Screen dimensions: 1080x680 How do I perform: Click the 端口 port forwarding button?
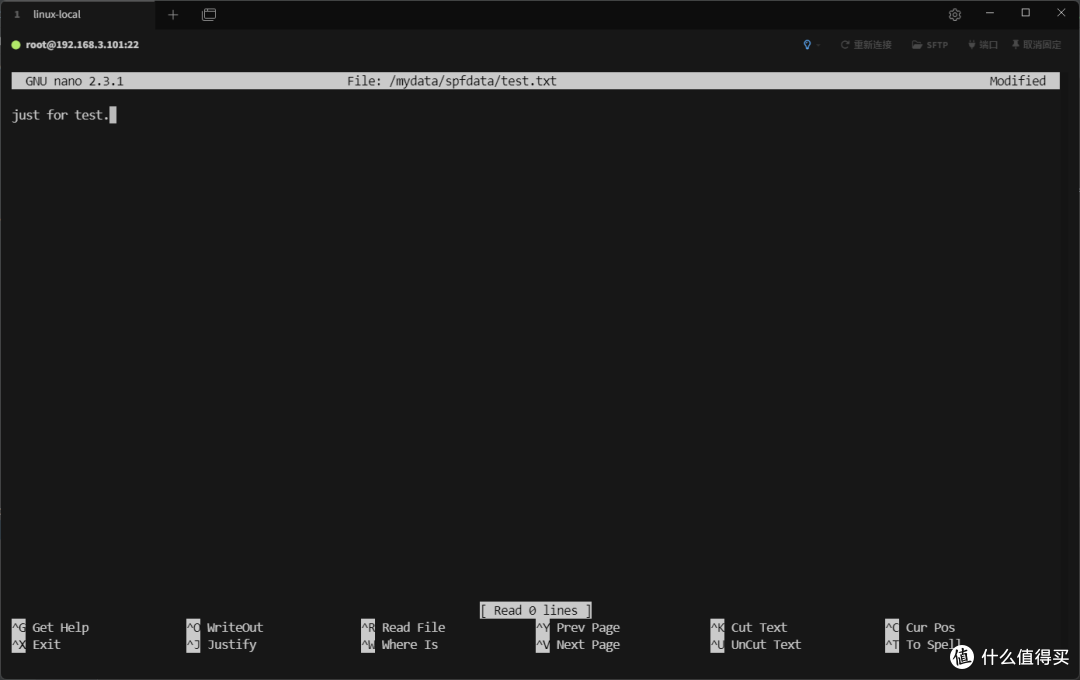point(983,45)
